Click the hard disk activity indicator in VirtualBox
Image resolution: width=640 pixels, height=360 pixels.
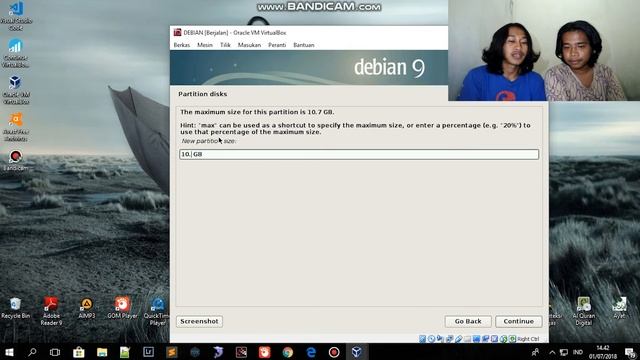422,339
